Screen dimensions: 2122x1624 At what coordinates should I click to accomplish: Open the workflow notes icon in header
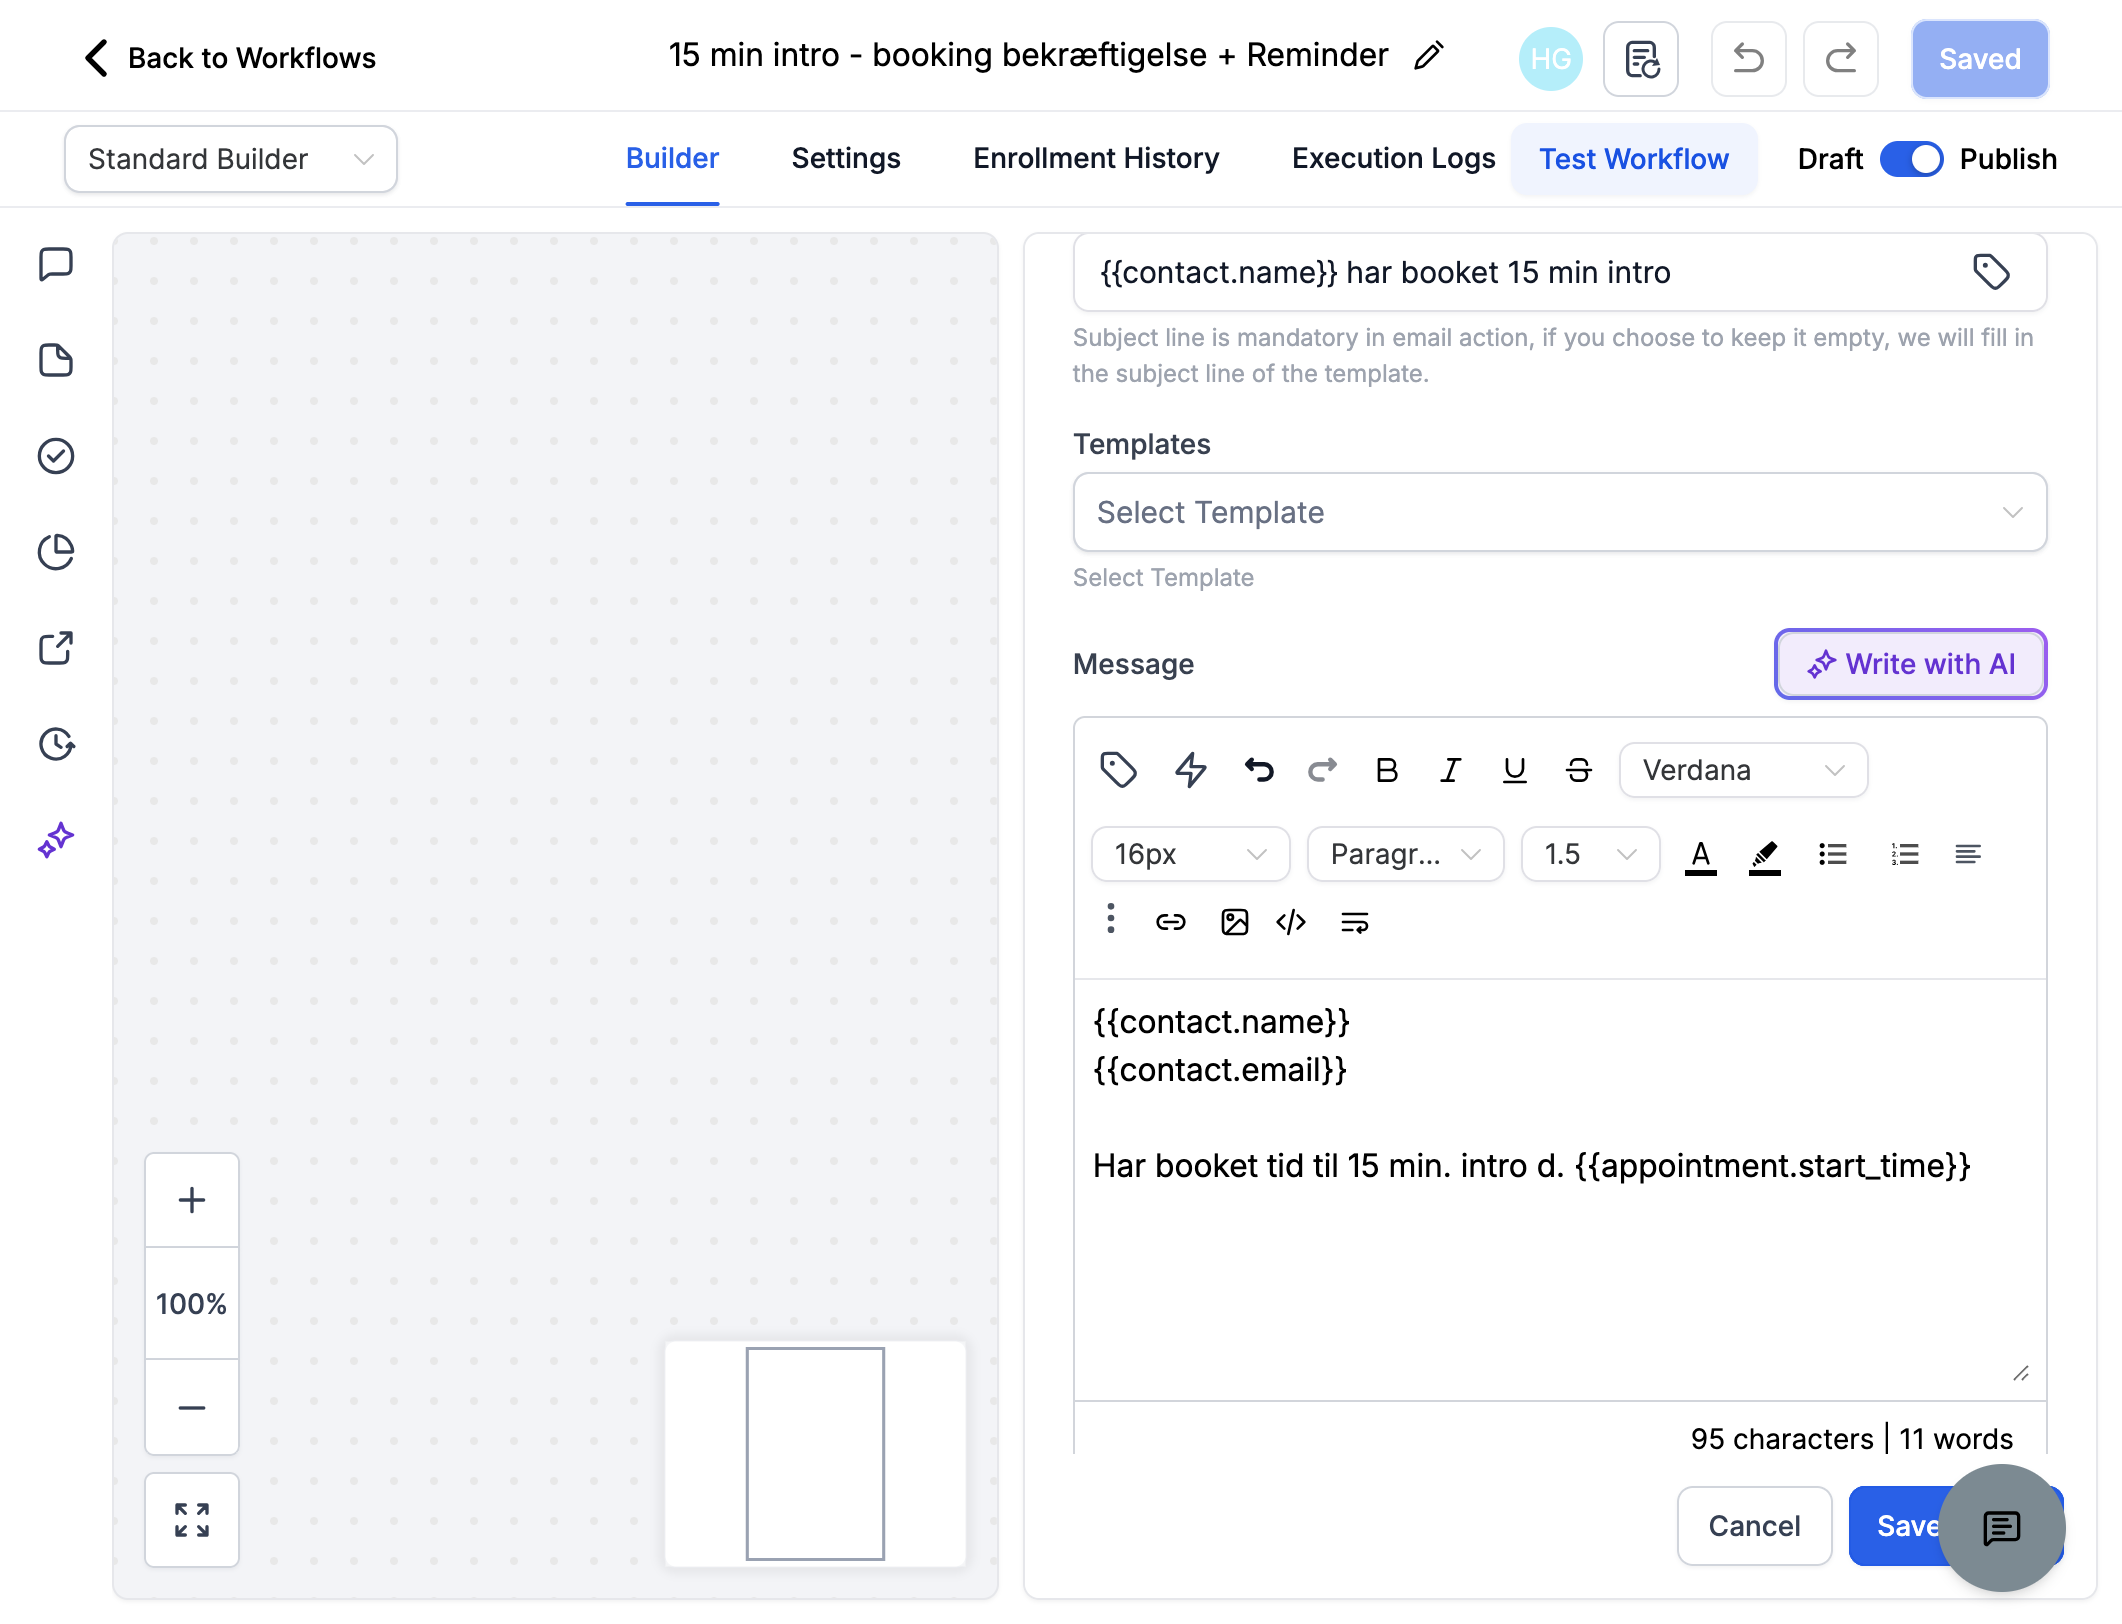pos(1641,59)
